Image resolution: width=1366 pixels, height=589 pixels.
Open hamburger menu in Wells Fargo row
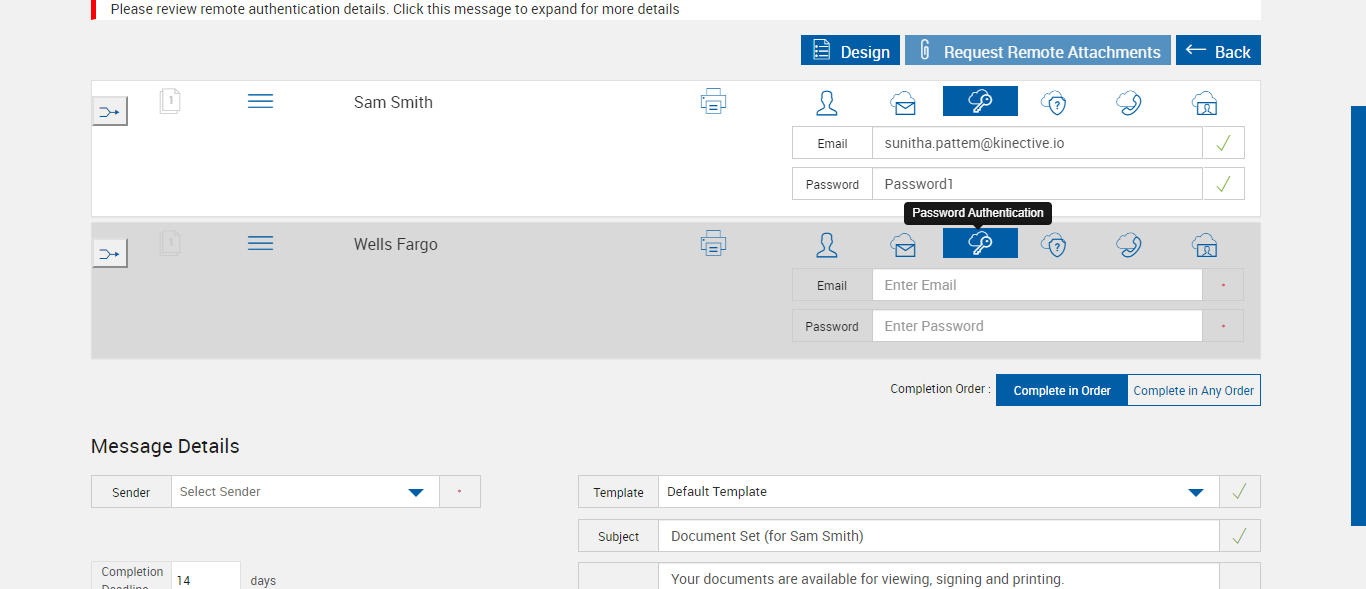[260, 243]
